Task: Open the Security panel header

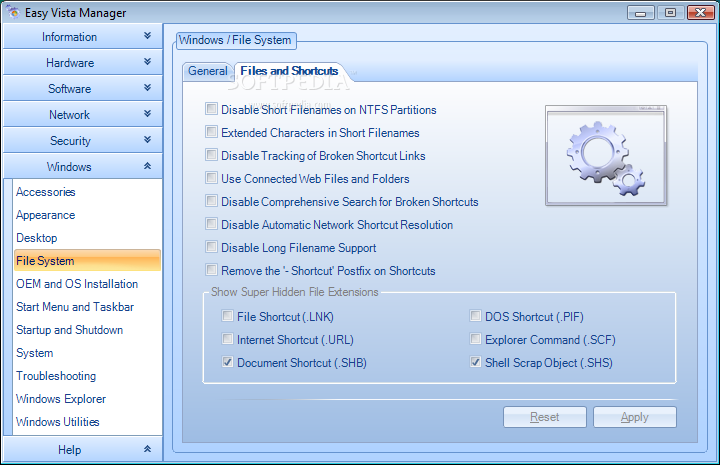Action: coord(83,140)
